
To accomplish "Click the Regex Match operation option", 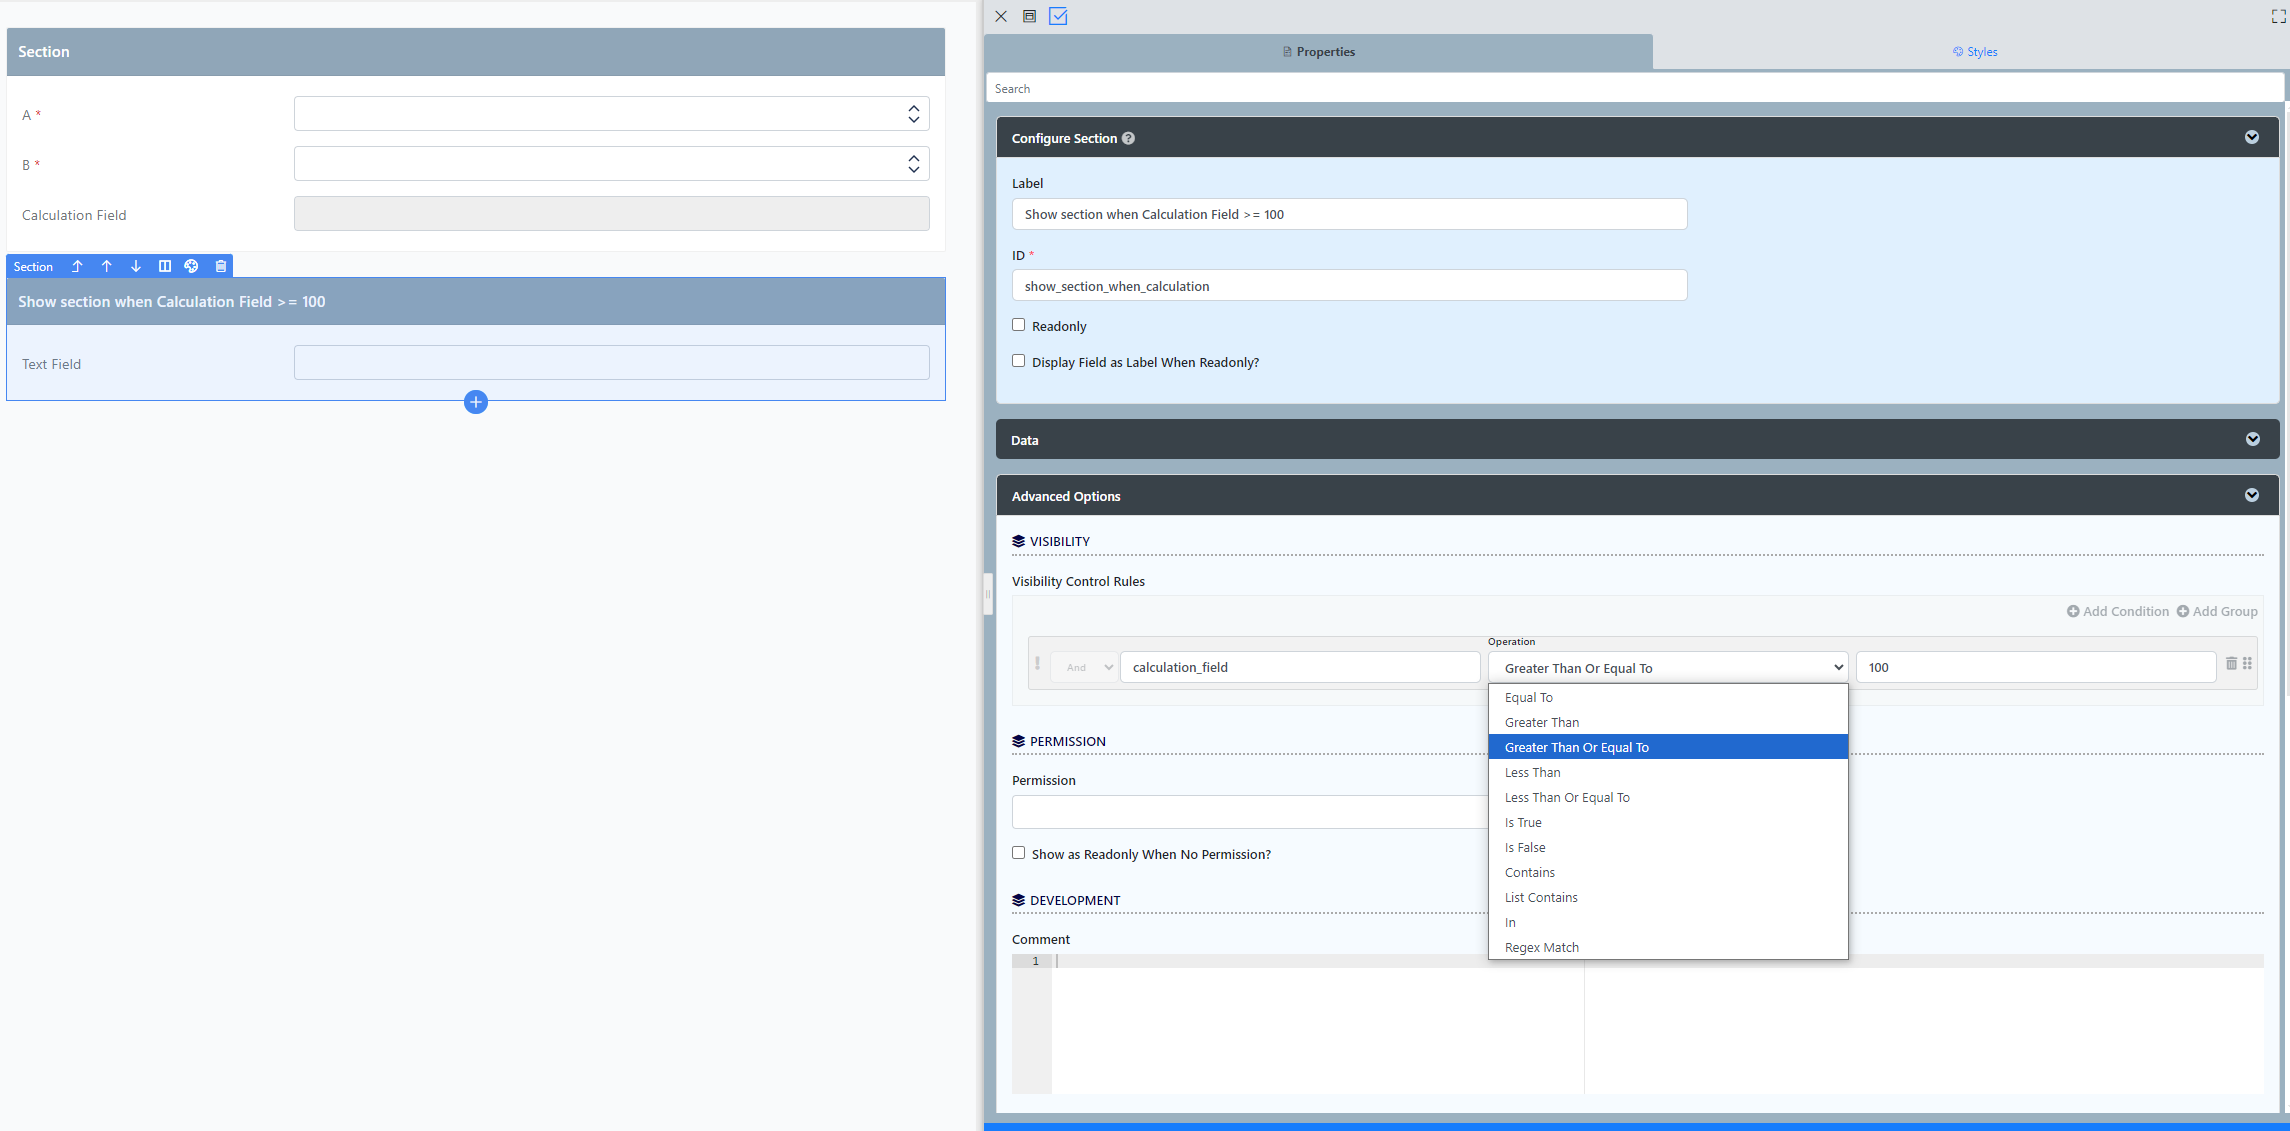I will coord(1542,947).
